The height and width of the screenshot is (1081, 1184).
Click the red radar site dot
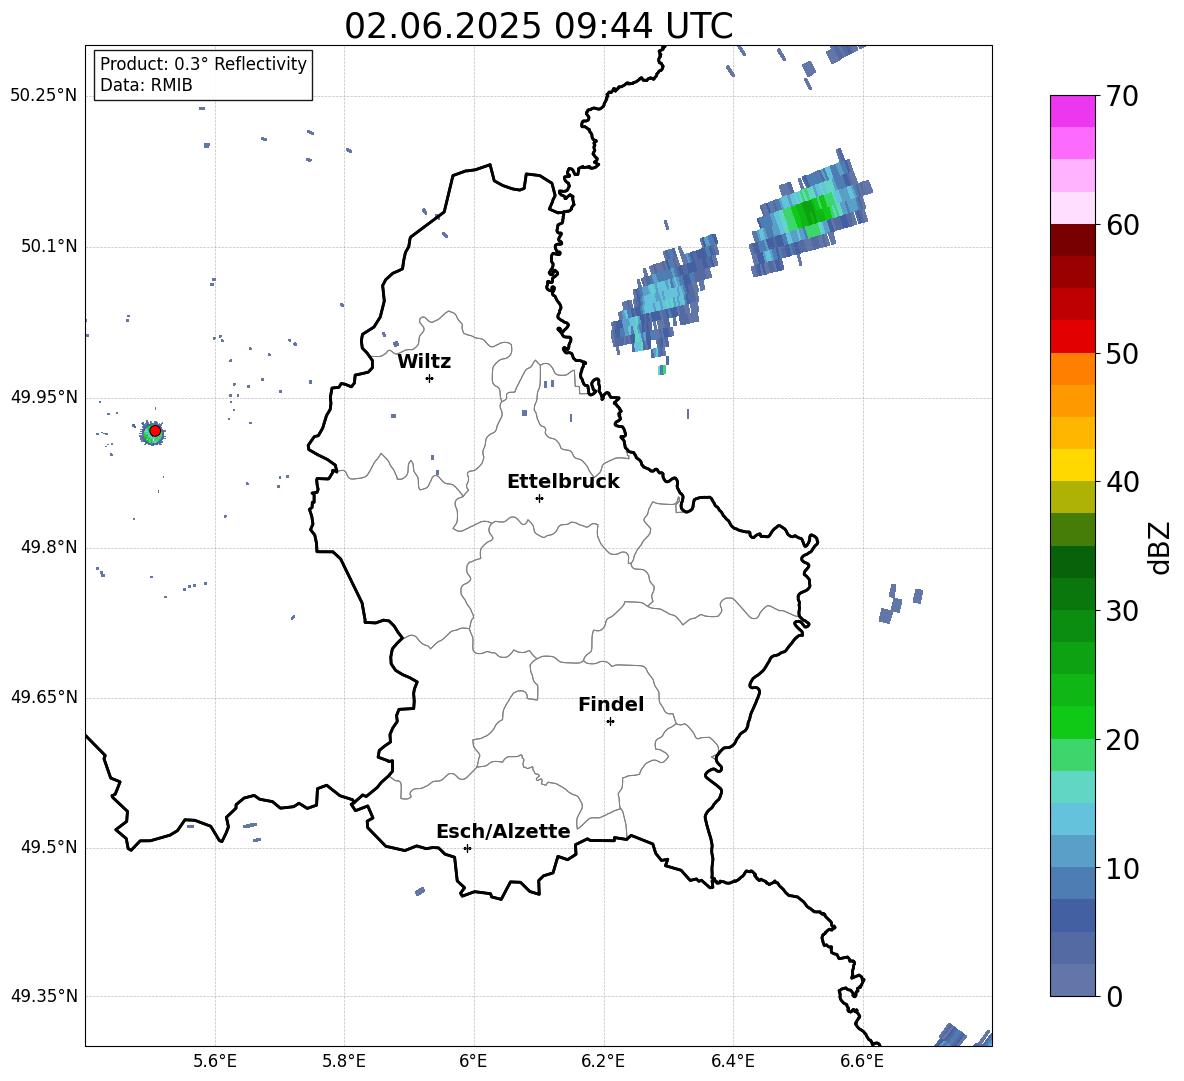pos(155,431)
